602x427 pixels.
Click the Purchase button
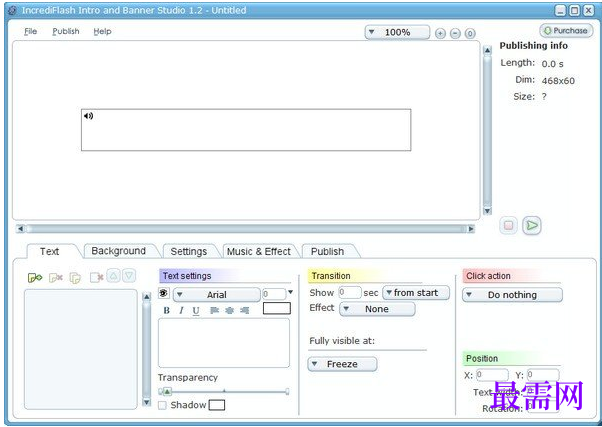[566, 30]
